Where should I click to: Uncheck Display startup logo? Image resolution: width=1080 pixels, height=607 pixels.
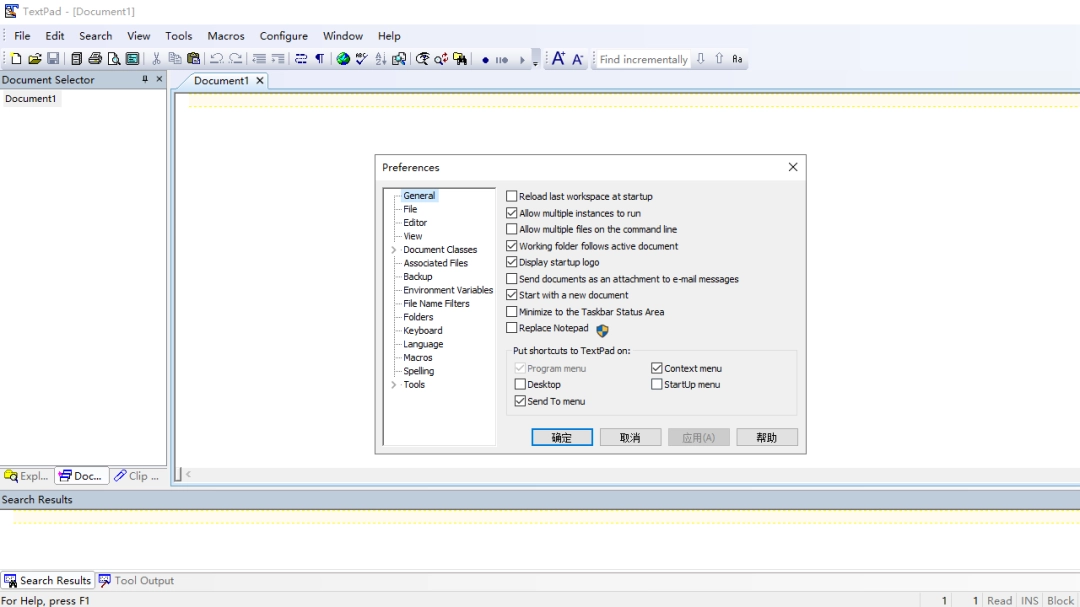pos(512,262)
